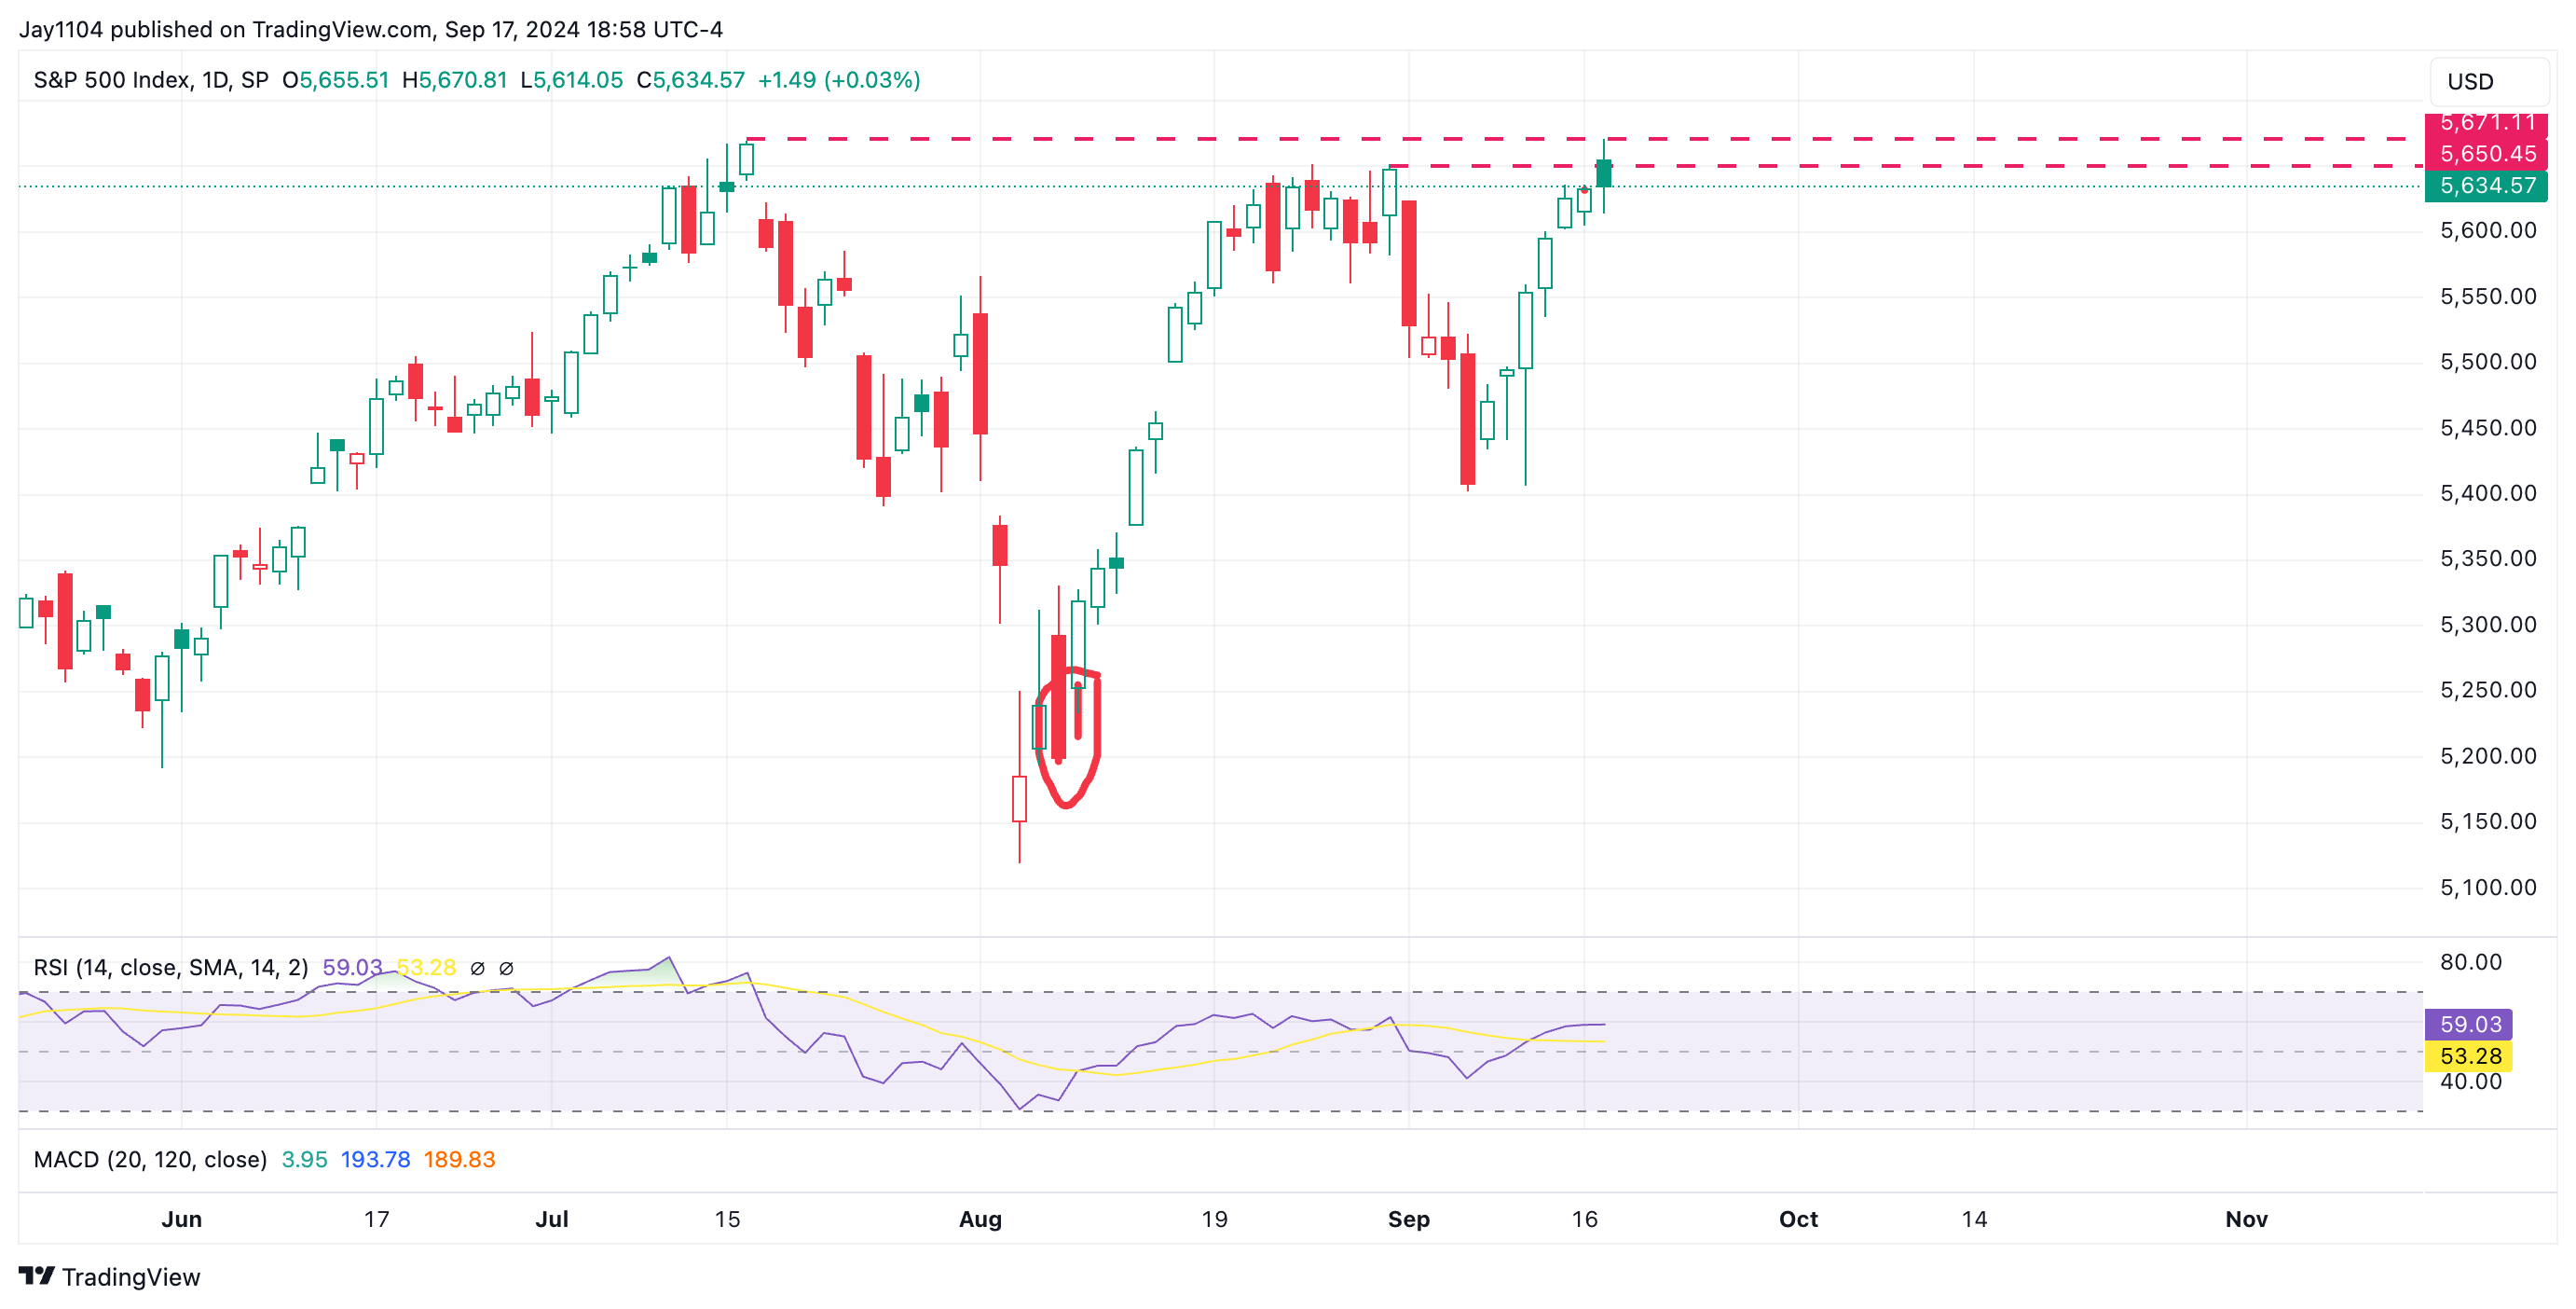Click the Nov label on time axis

2246,1220
